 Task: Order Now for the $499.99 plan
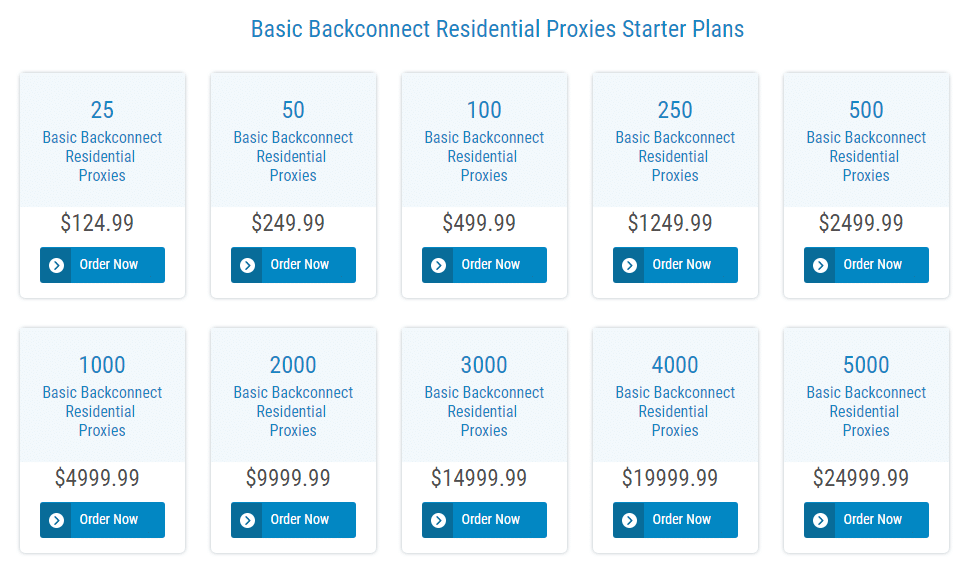[x=484, y=265]
